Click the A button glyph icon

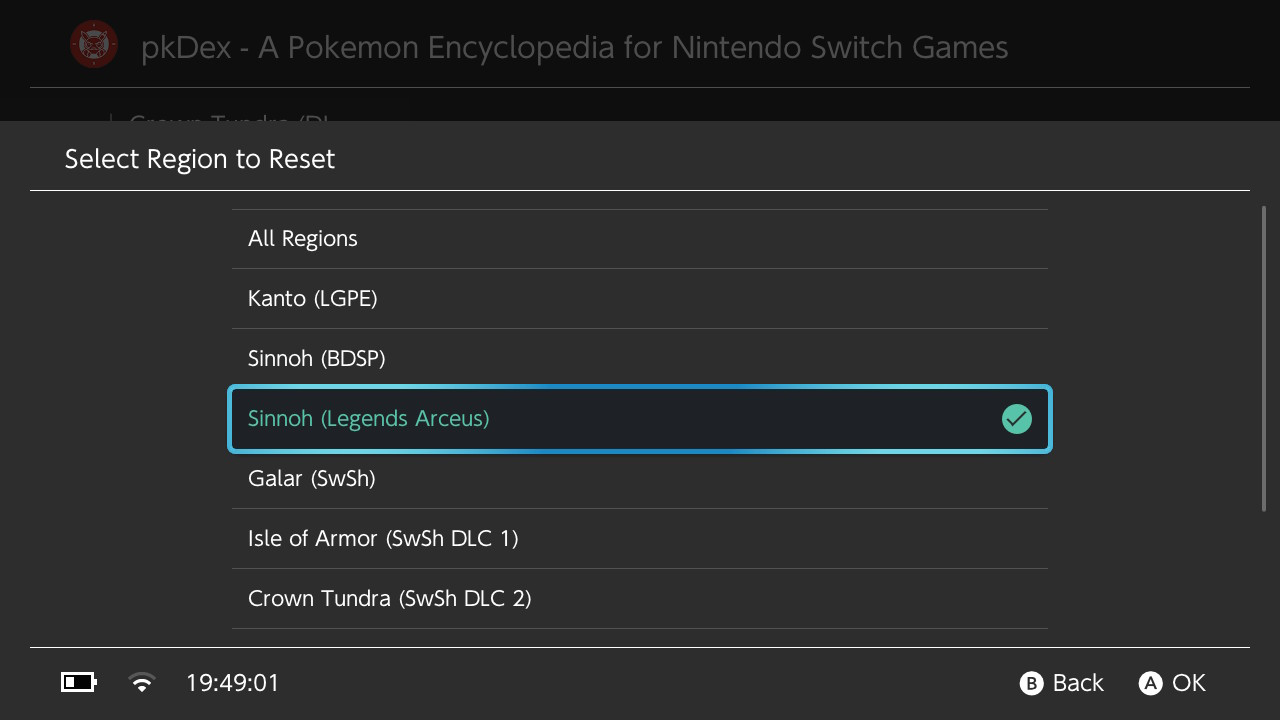pyautogui.click(x=1150, y=683)
